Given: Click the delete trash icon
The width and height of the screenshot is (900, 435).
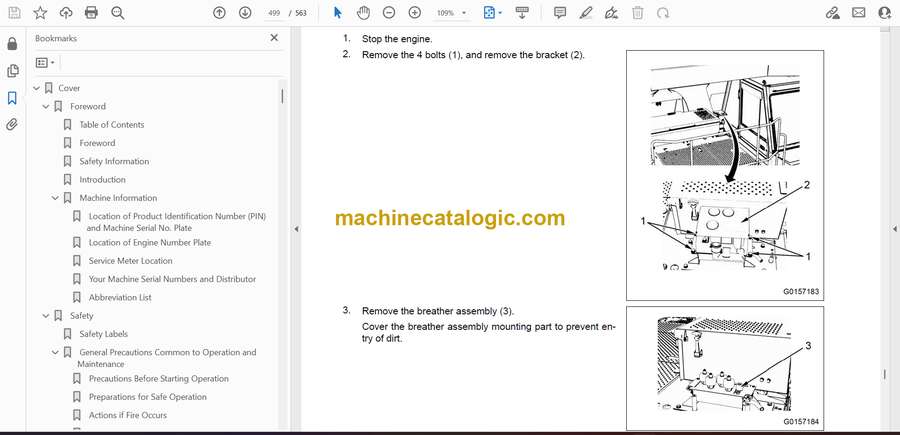Looking at the screenshot, I should pyautogui.click(x=638, y=13).
